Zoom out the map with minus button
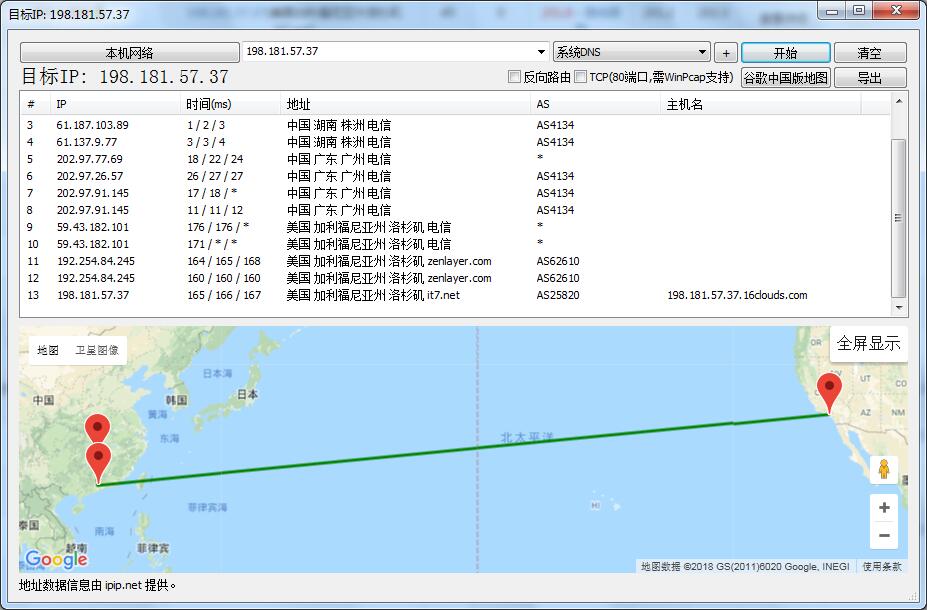Screen dimensions: 927x610 [x=883, y=536]
